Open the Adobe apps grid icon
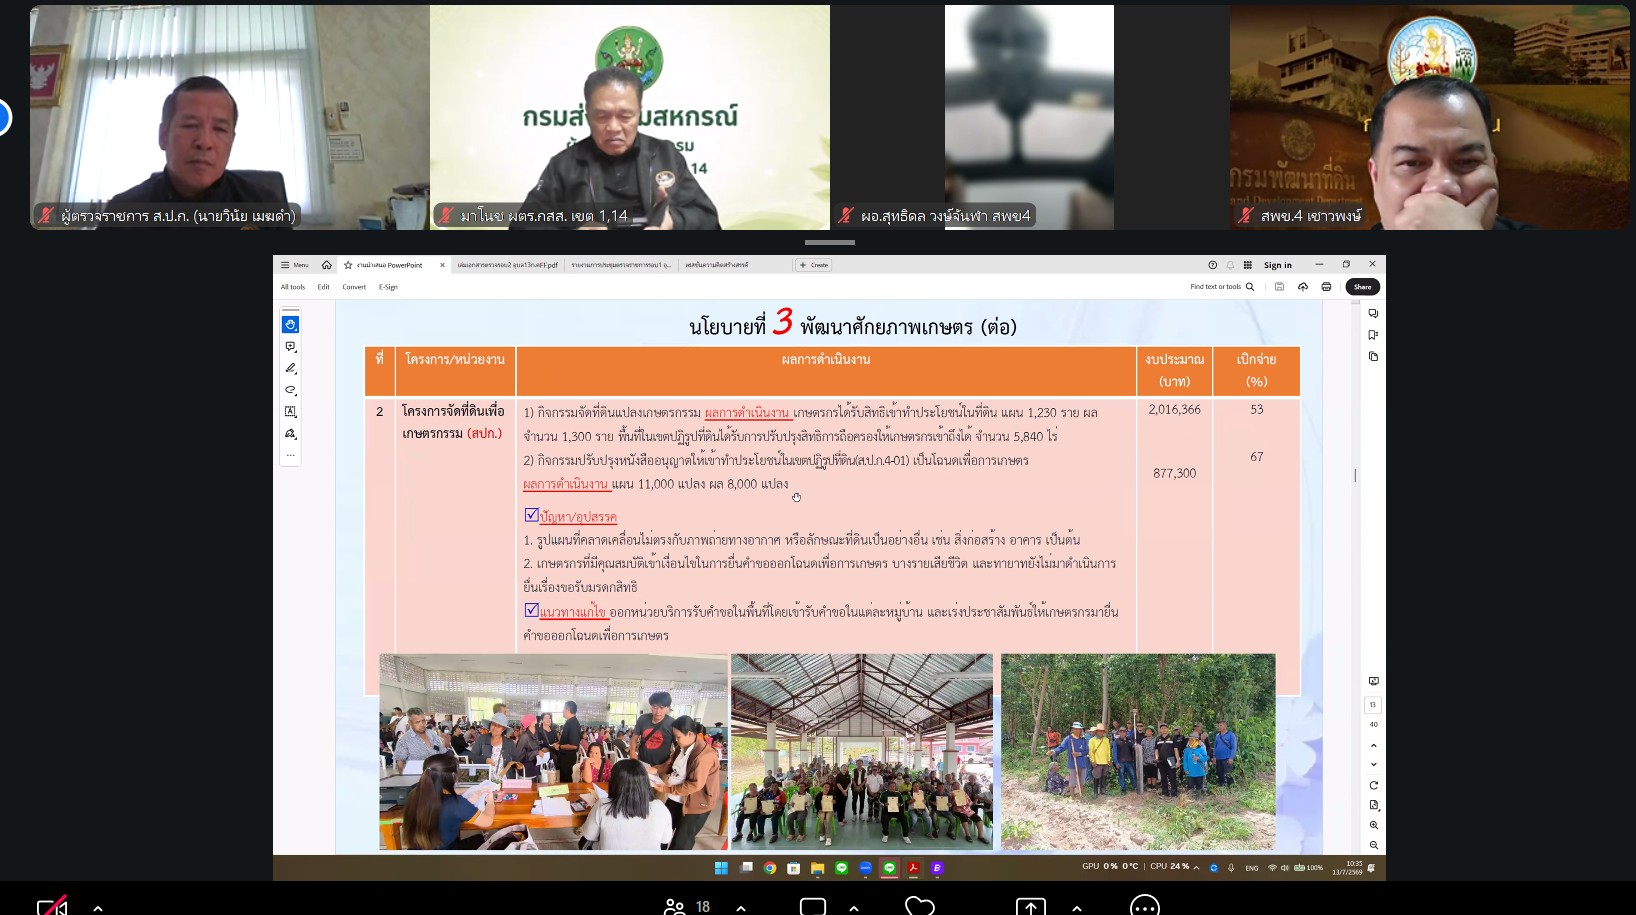 click(x=1247, y=265)
